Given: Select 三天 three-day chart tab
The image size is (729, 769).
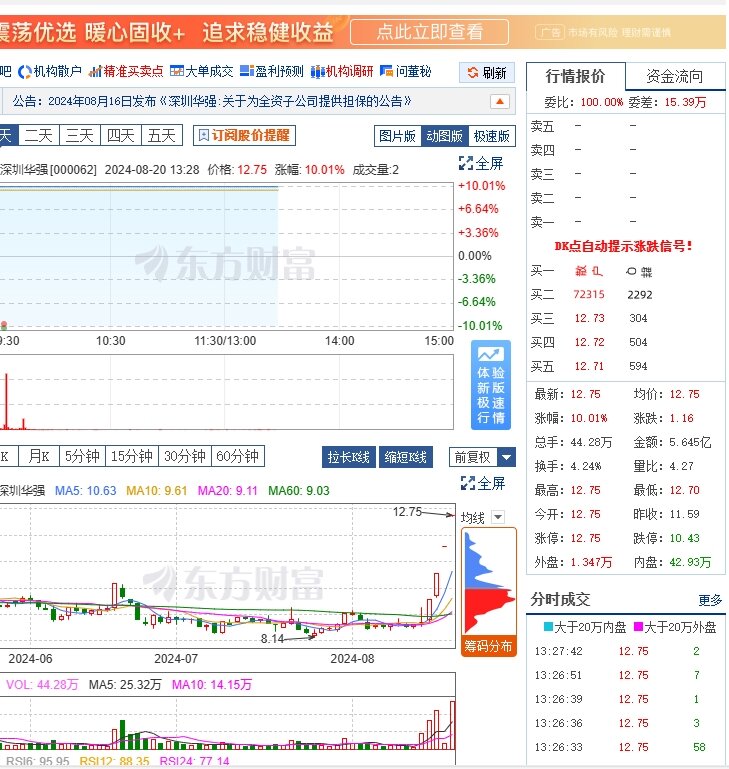Looking at the screenshot, I should pos(79,135).
